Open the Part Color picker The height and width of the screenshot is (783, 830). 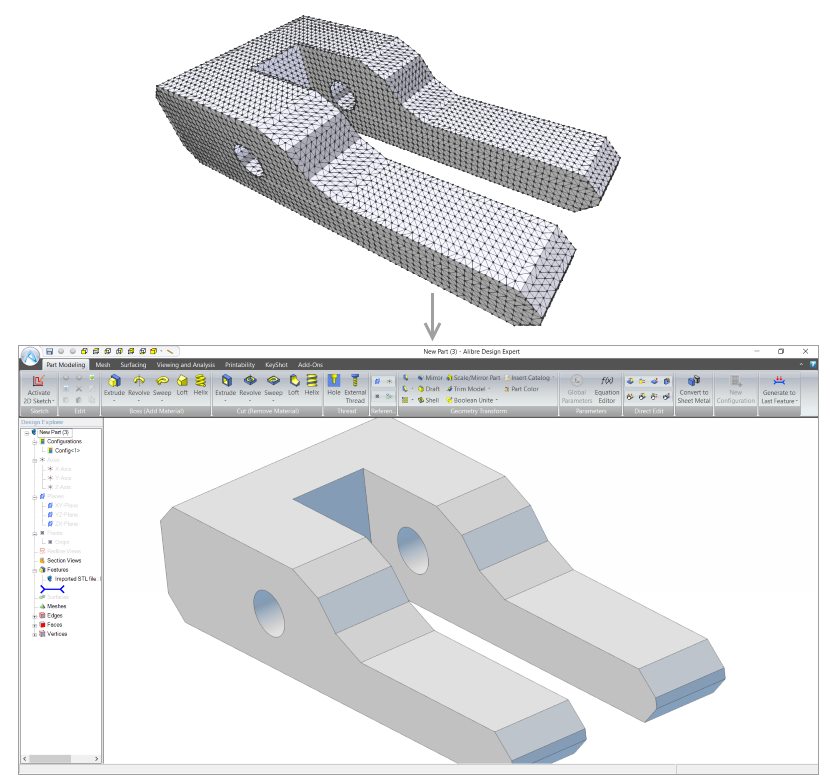click(x=520, y=389)
